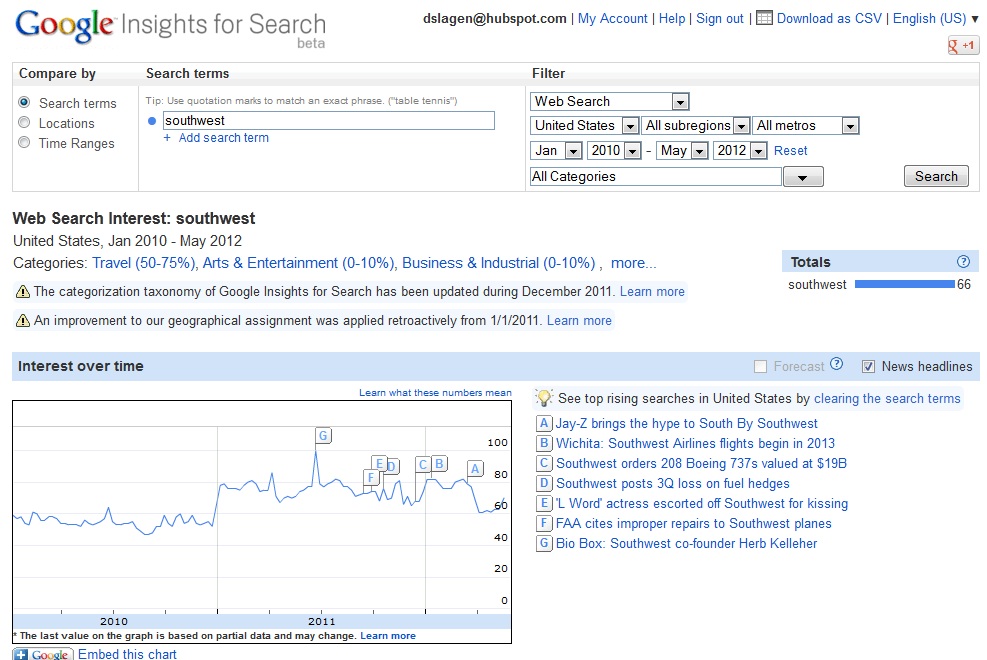Click the B flag on the chart

439,464
